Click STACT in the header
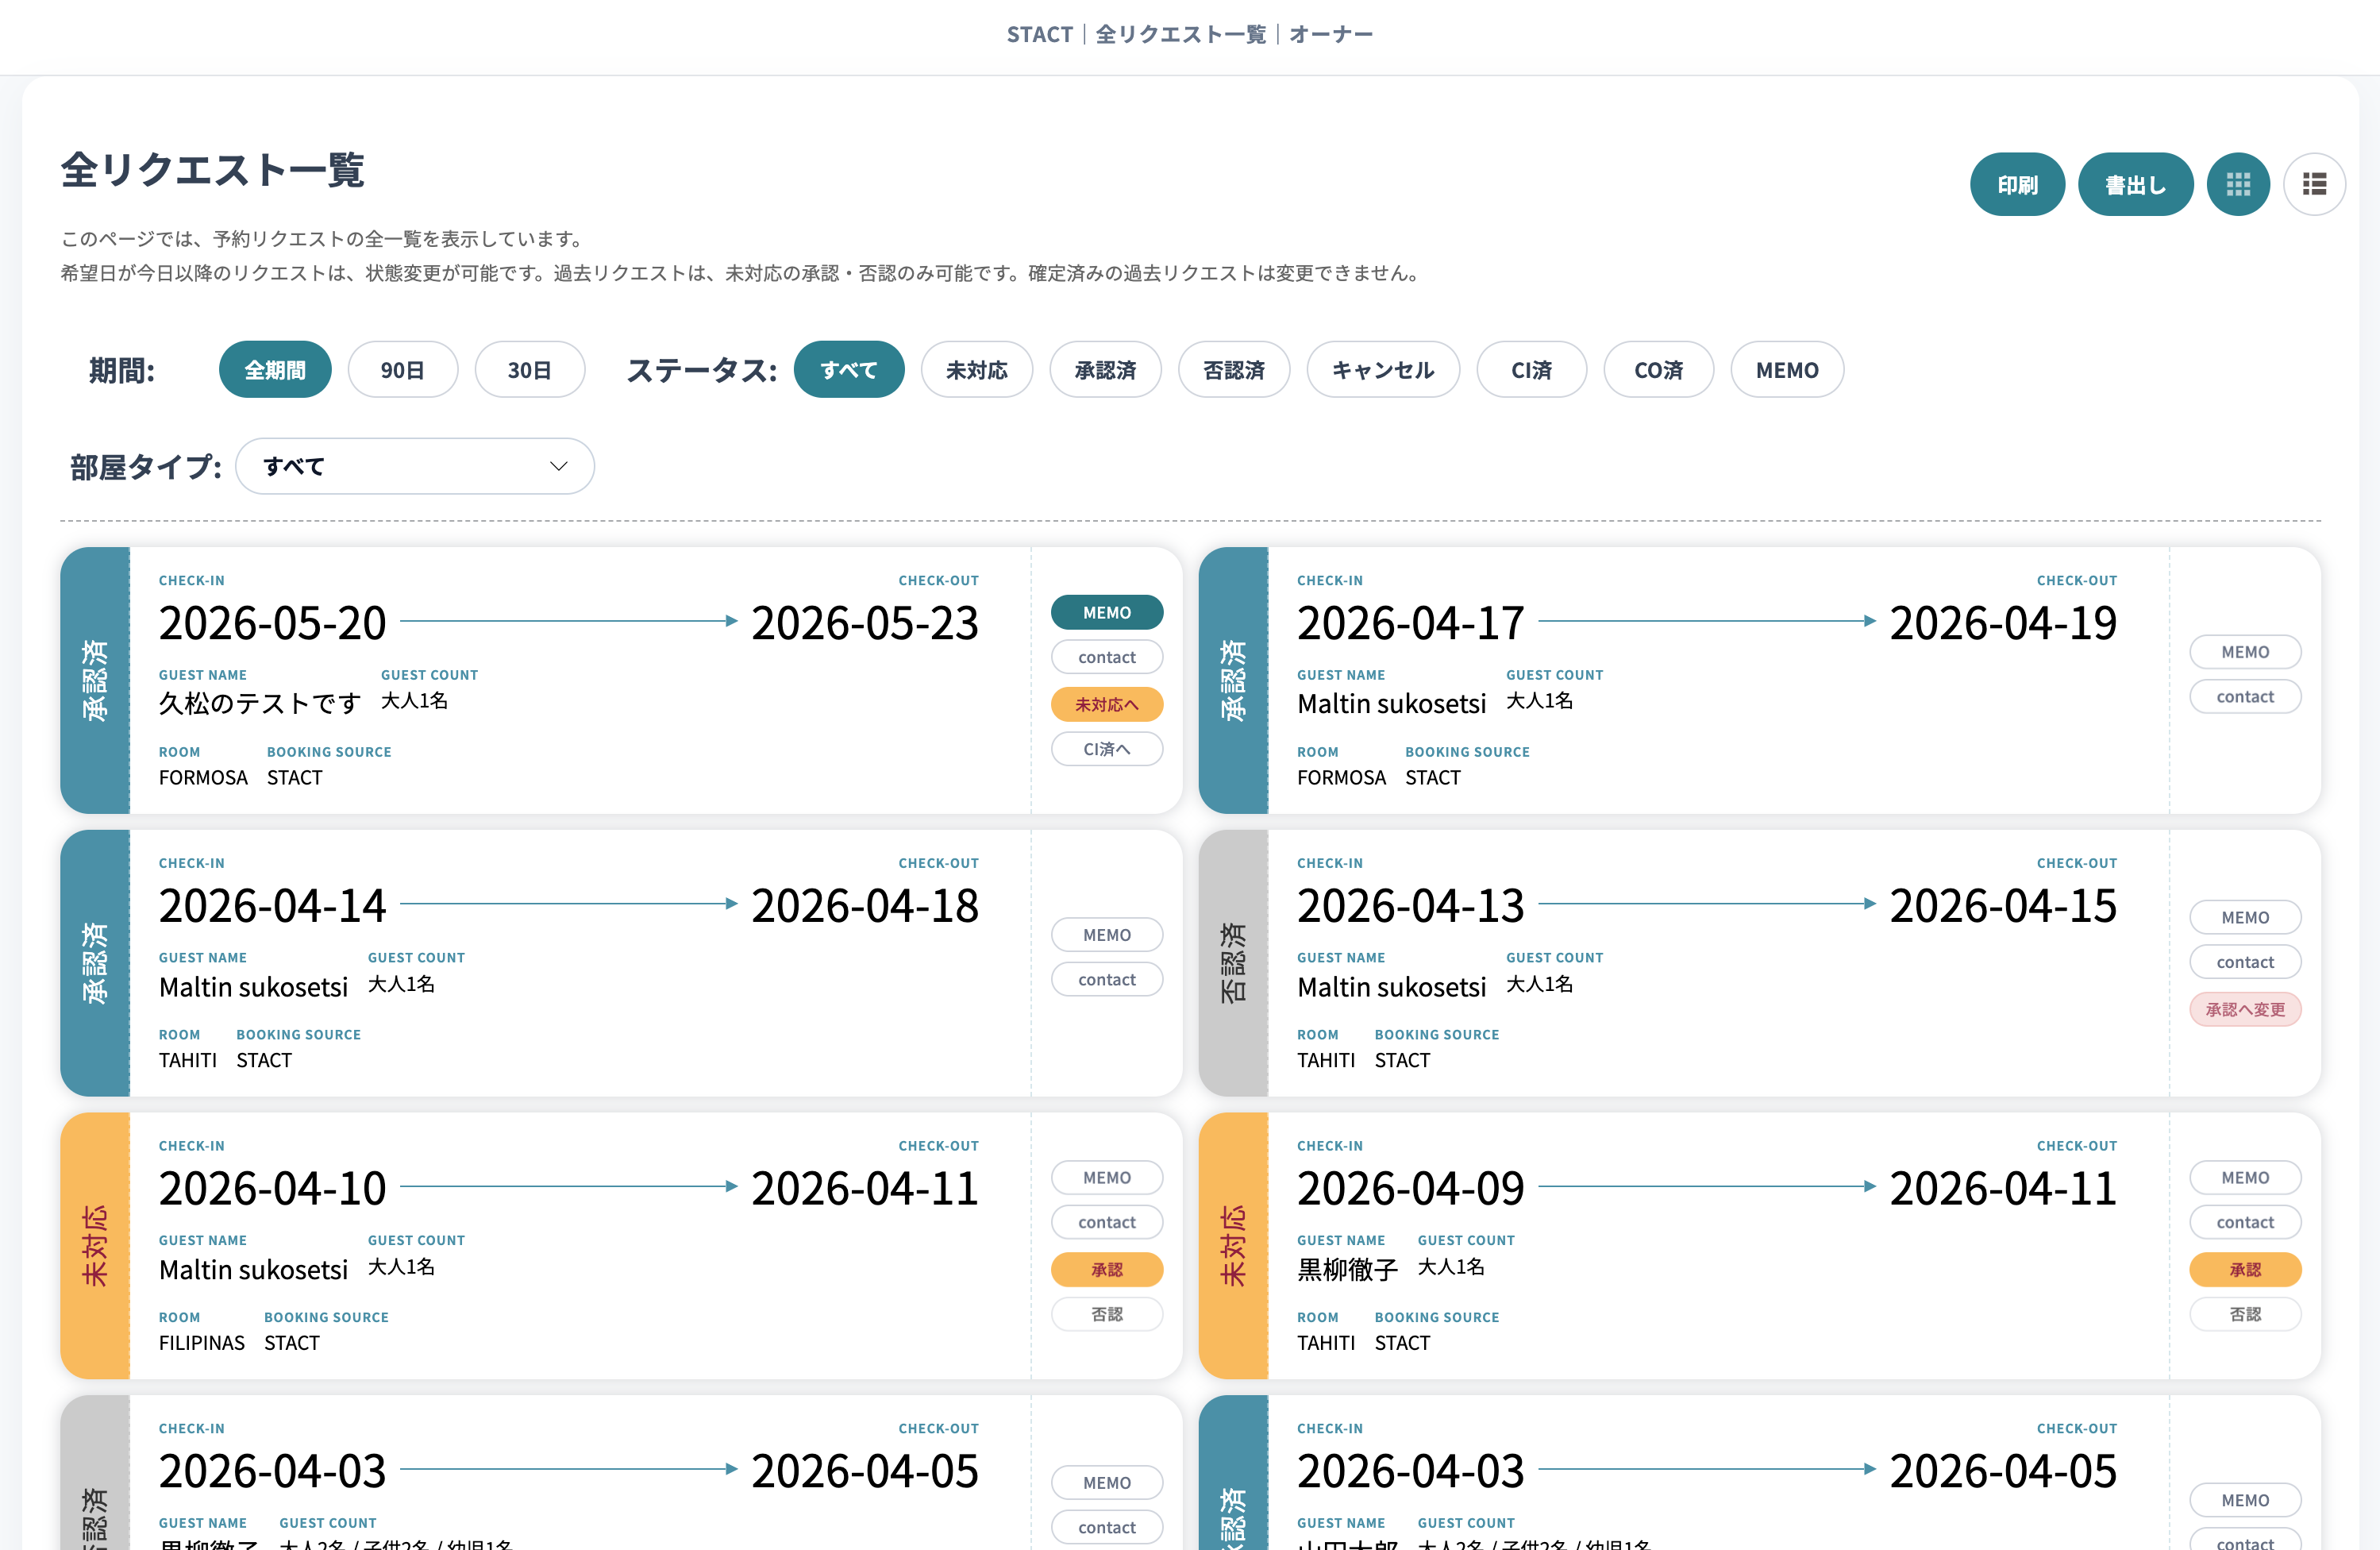Screen dimensions: 2380x1550 (1039, 34)
